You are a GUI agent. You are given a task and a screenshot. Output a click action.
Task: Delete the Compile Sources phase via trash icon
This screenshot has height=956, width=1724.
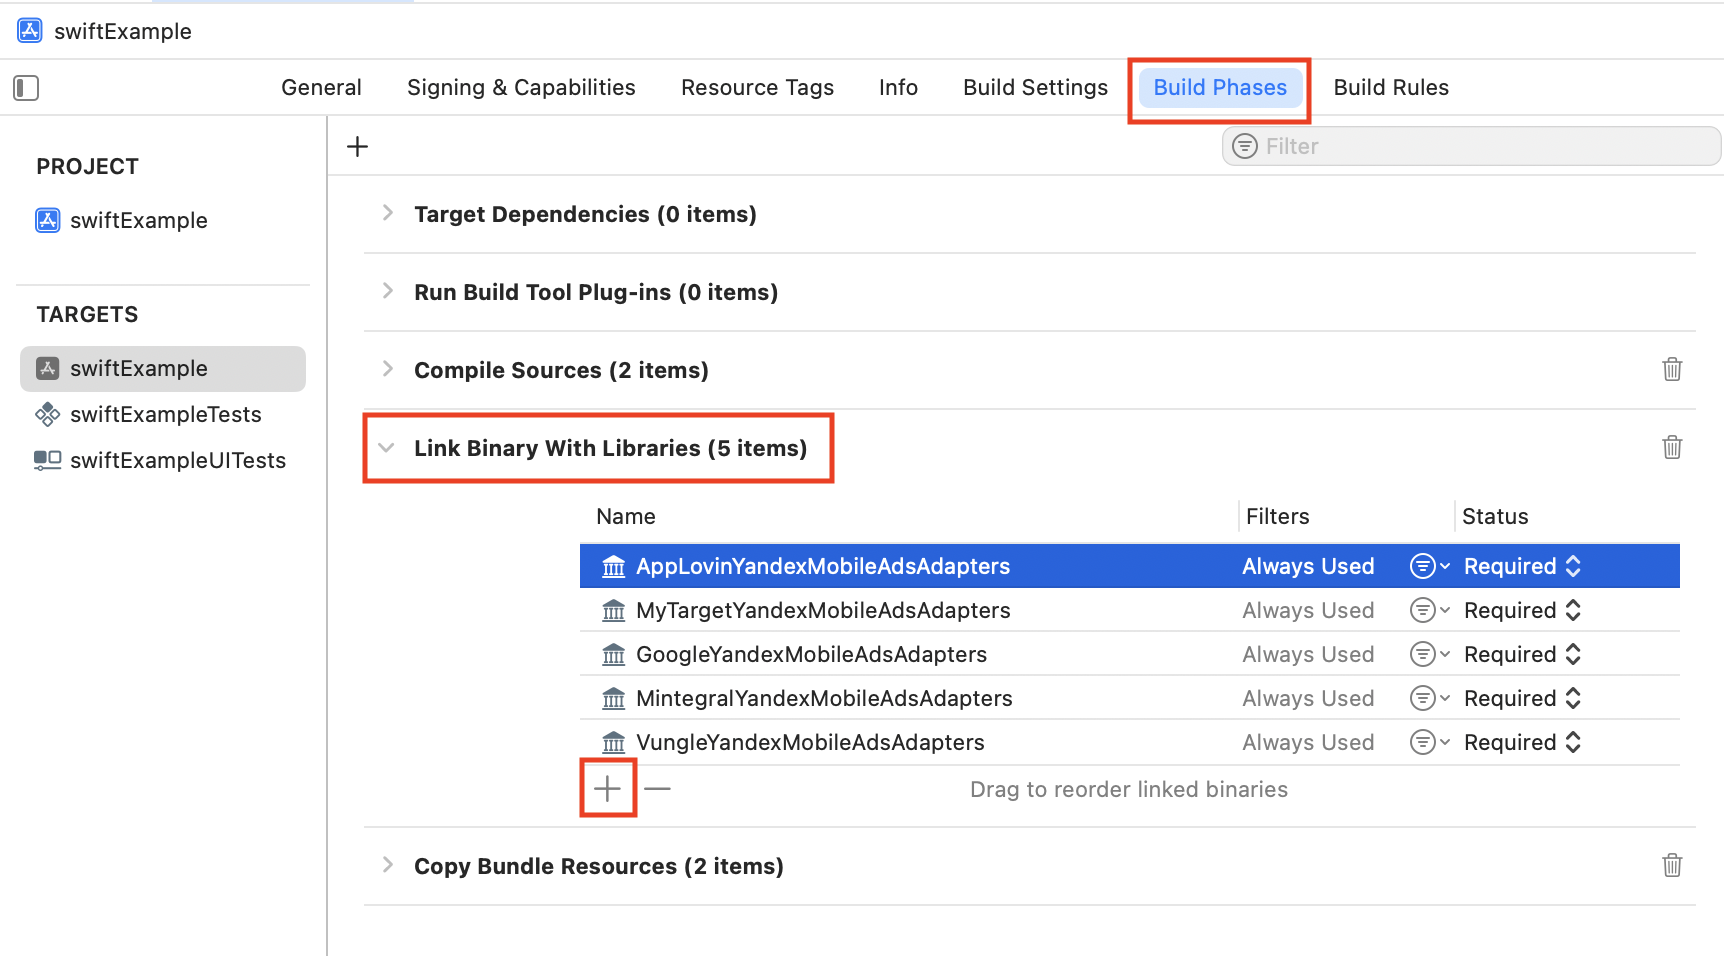point(1672,370)
